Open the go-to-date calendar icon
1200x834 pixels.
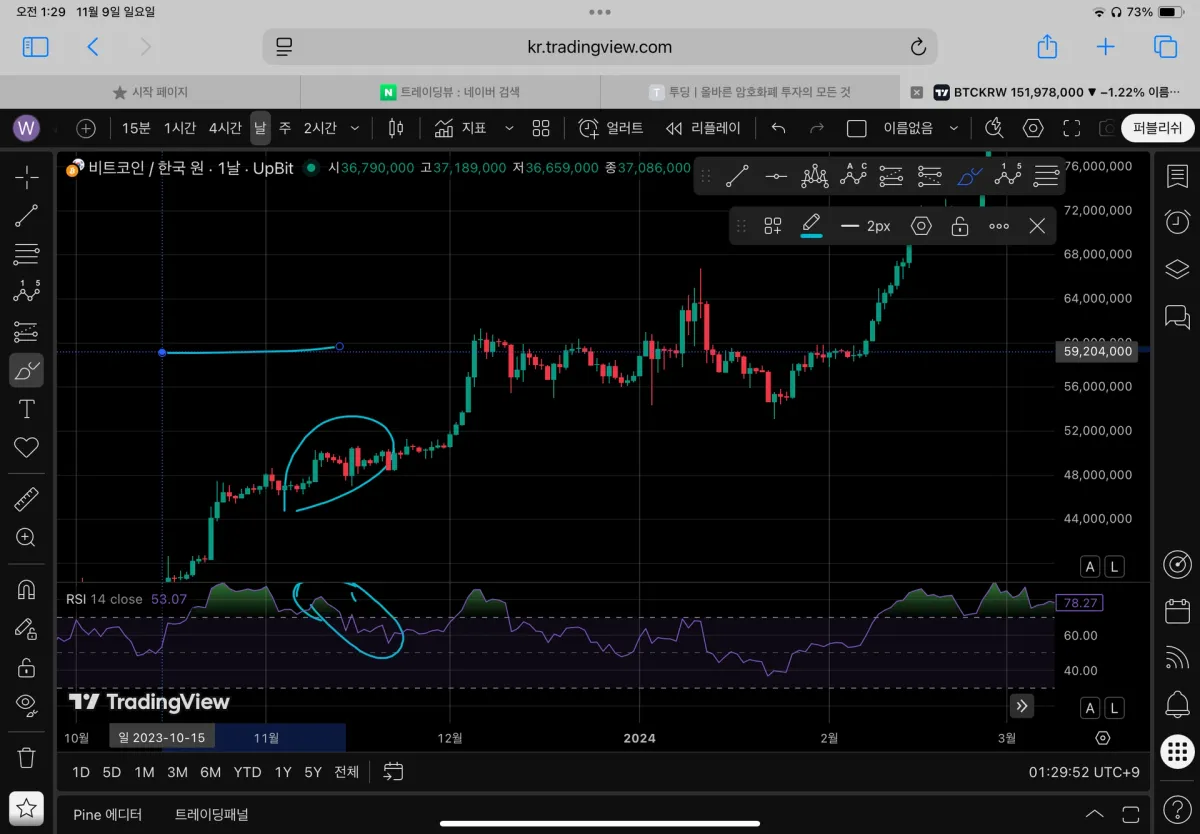pyautogui.click(x=393, y=772)
